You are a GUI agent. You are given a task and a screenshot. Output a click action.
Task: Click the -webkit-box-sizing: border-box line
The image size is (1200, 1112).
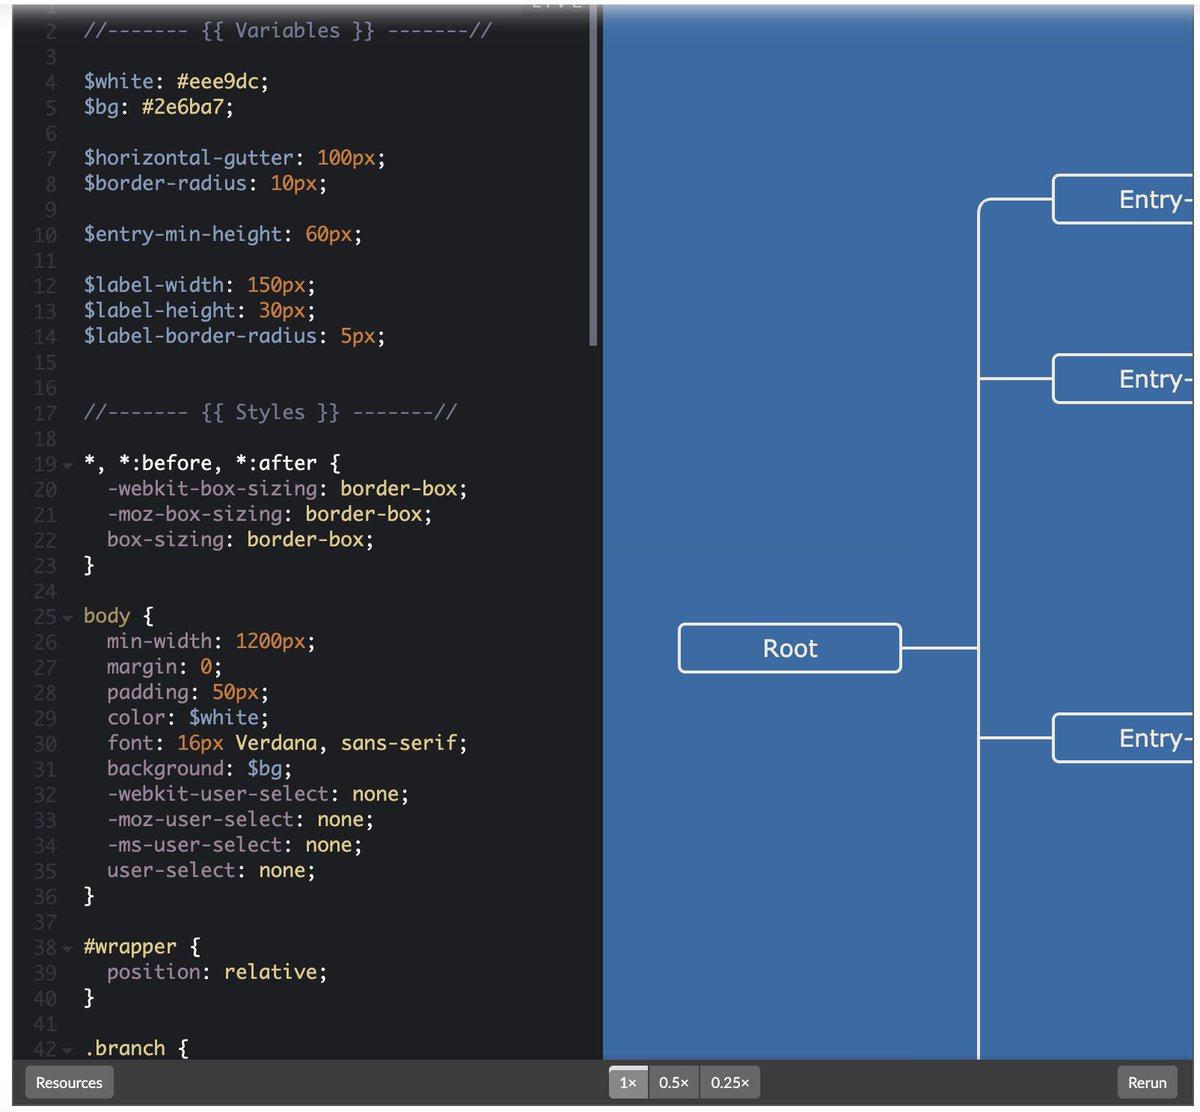pyautogui.click(x=287, y=488)
